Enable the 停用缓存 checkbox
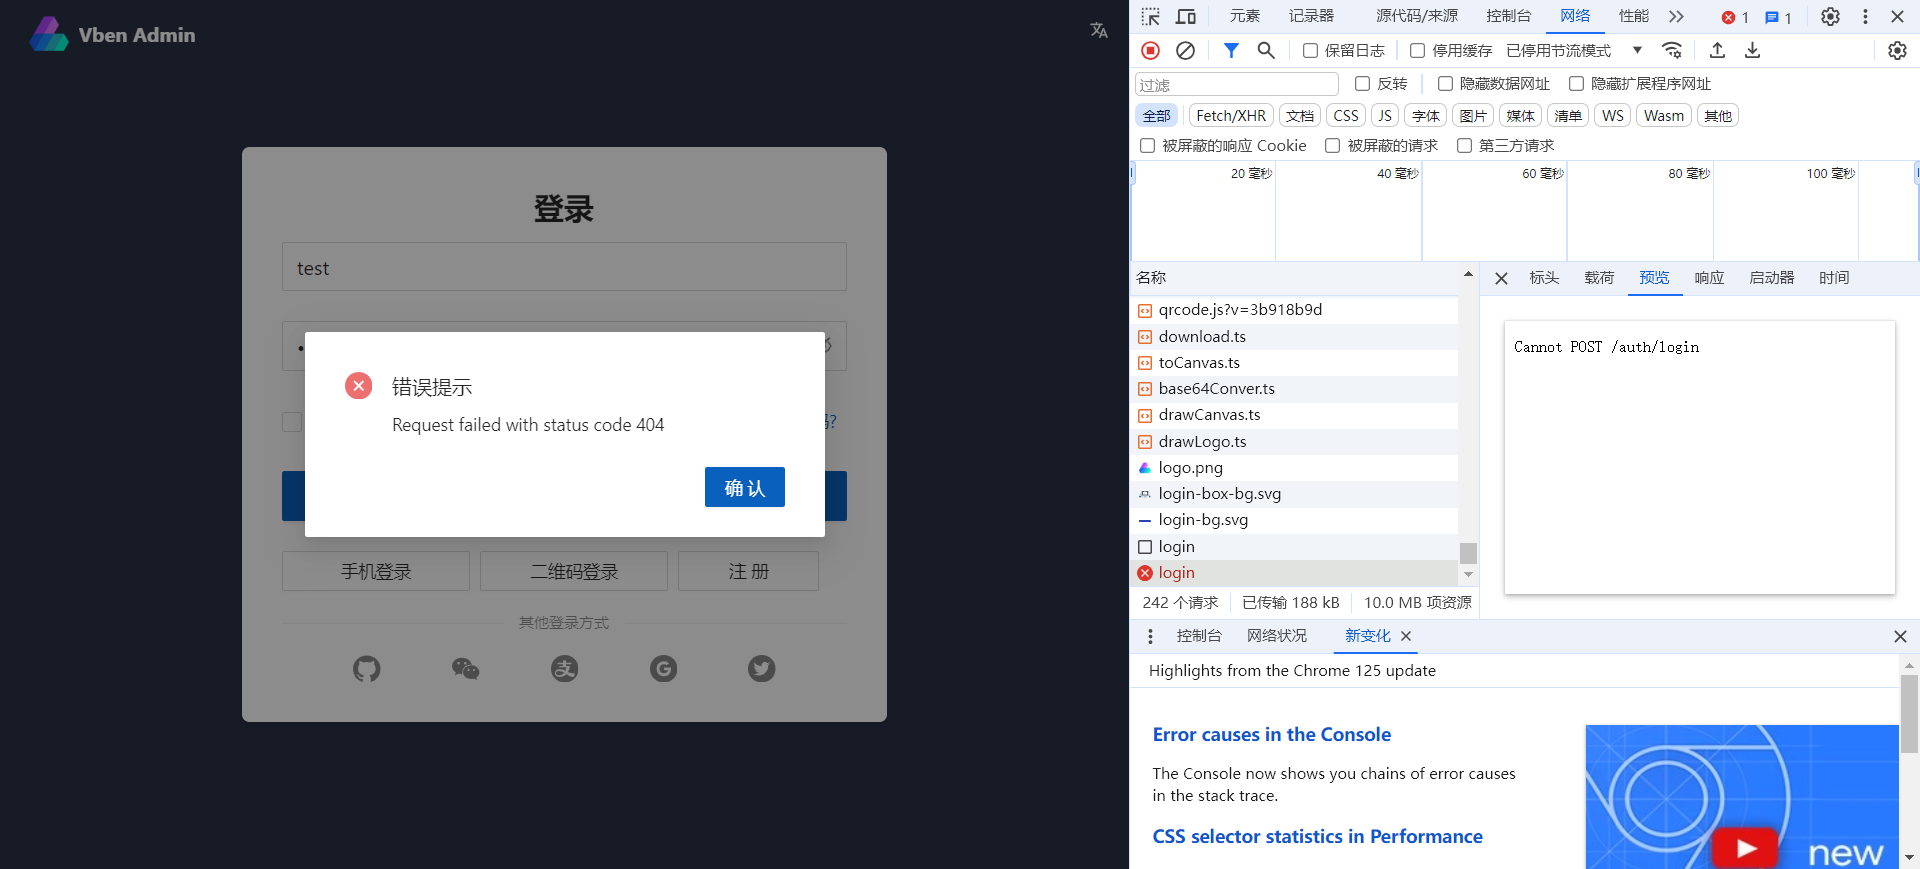The image size is (1920, 869). tap(1417, 50)
